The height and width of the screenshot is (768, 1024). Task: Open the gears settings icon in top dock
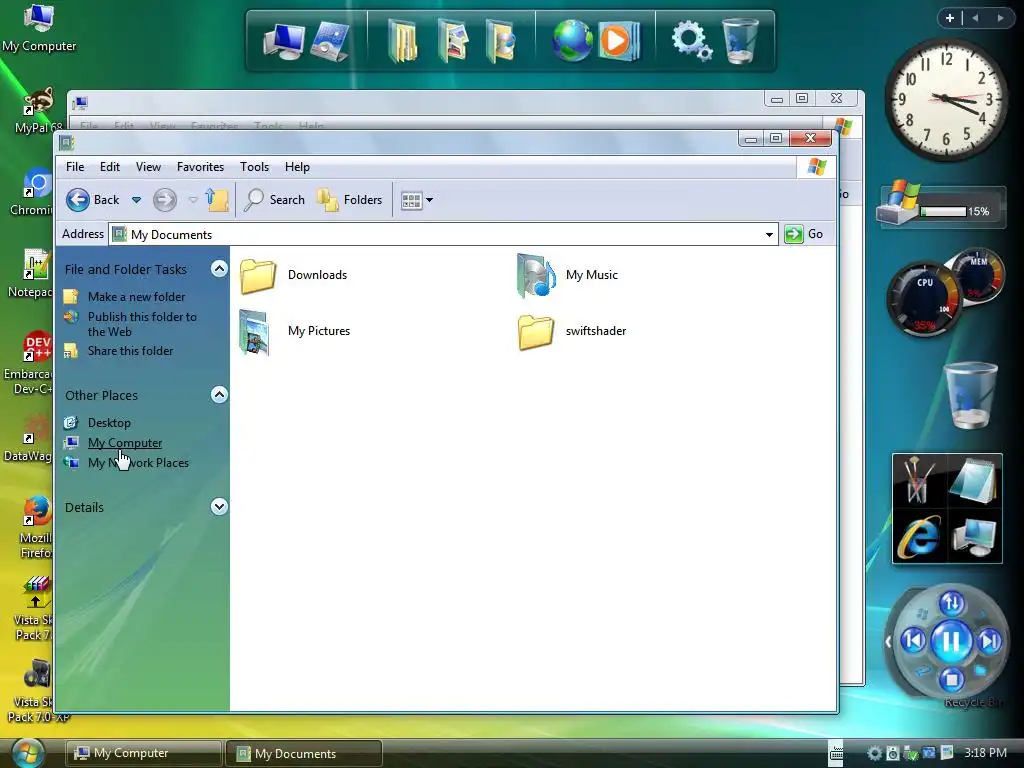692,40
